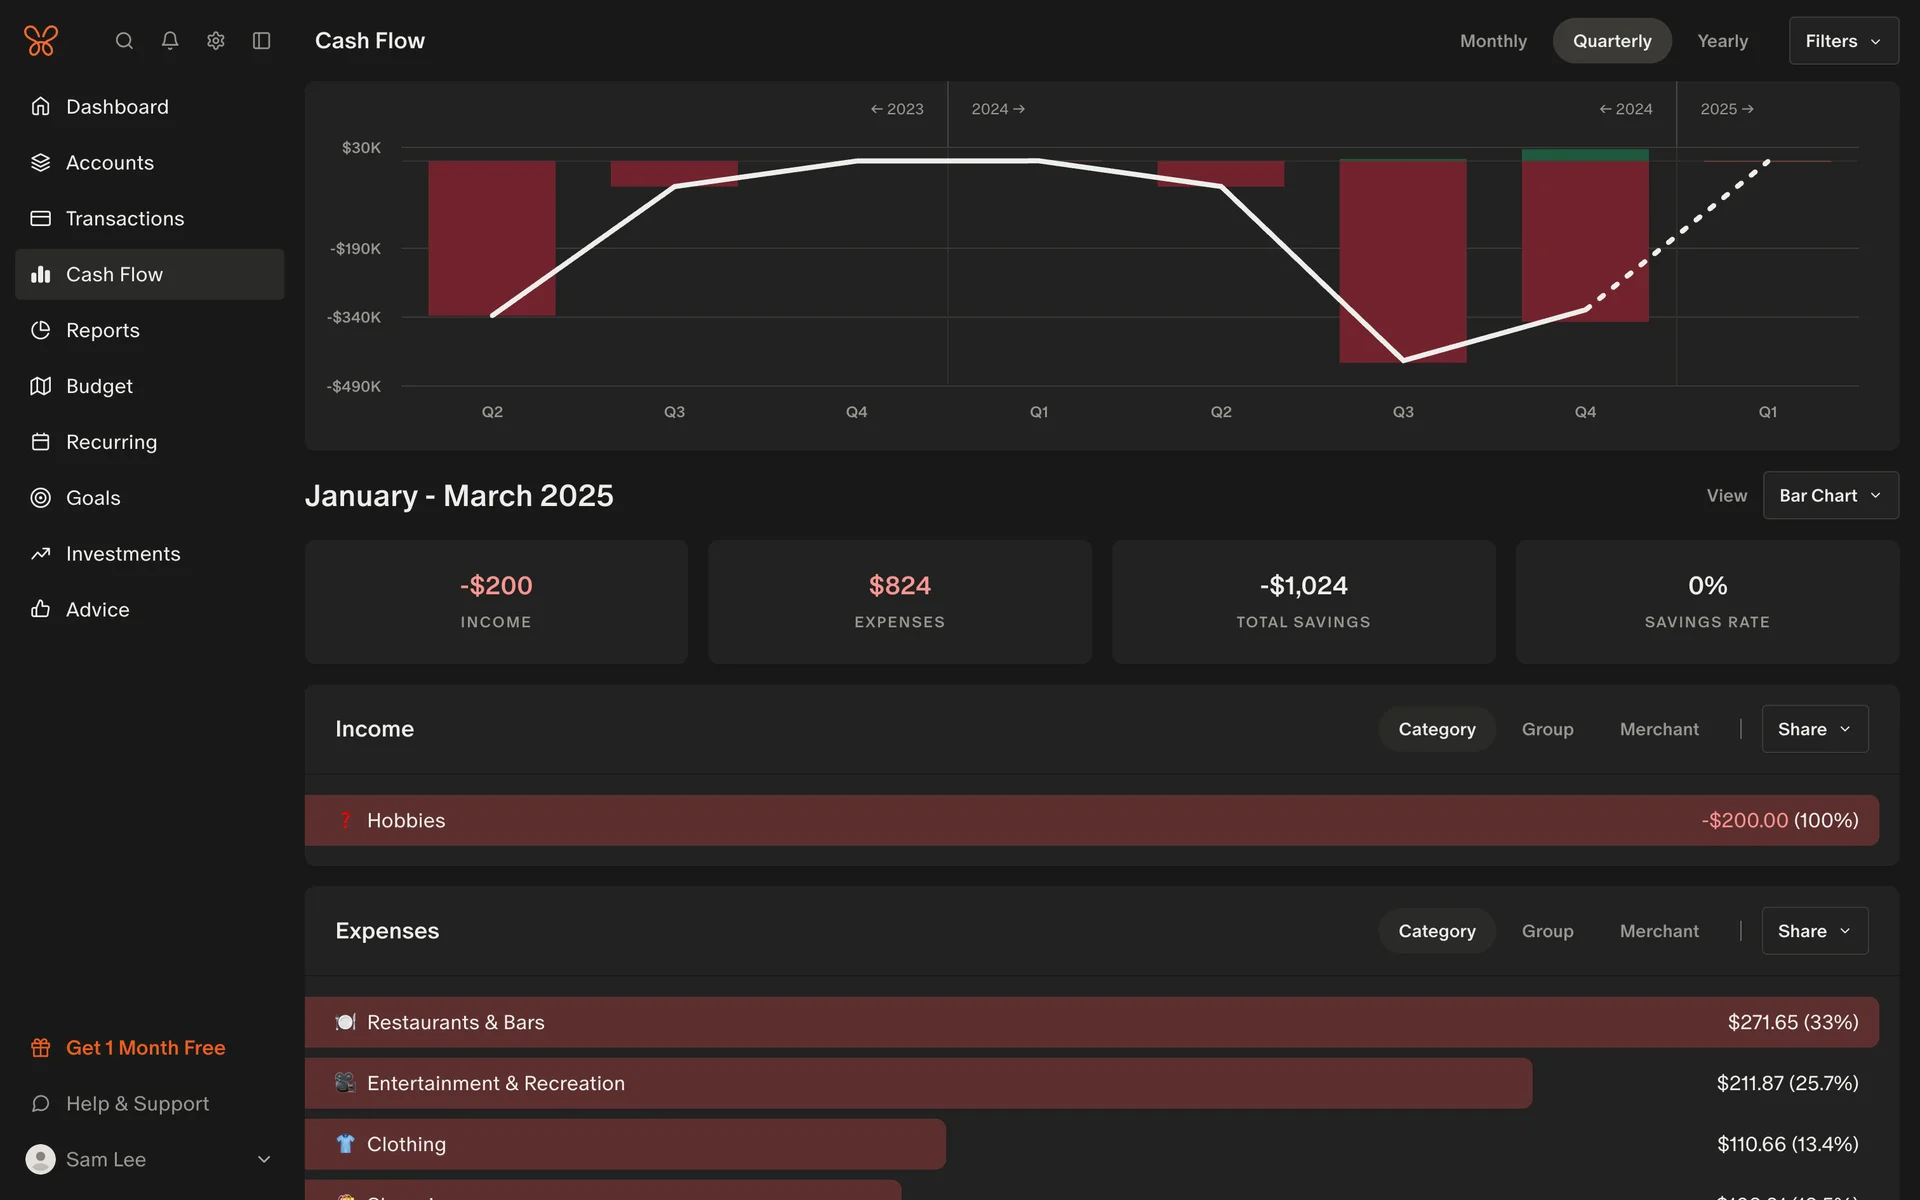Open settings gear icon
The height and width of the screenshot is (1200, 1920).
(216, 41)
